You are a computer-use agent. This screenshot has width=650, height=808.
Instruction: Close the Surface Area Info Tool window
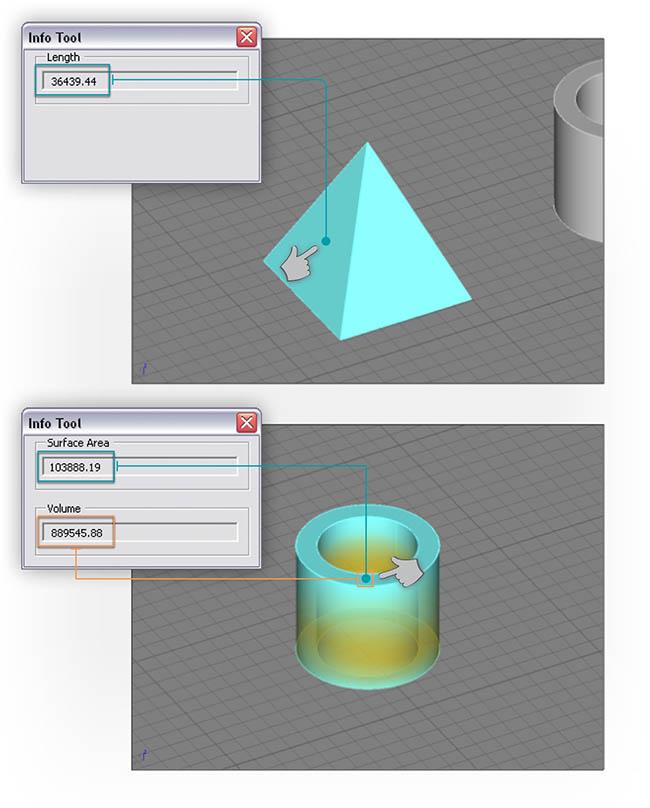click(246, 423)
